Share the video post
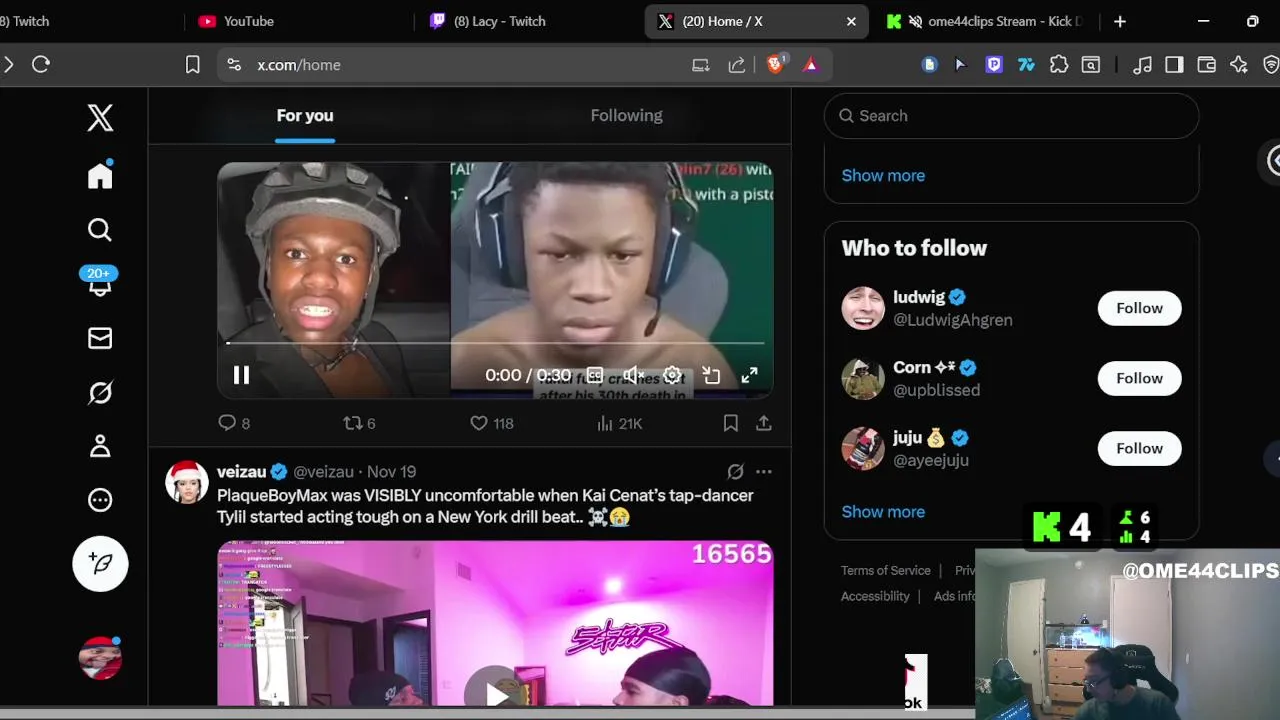1280x720 pixels. click(764, 423)
